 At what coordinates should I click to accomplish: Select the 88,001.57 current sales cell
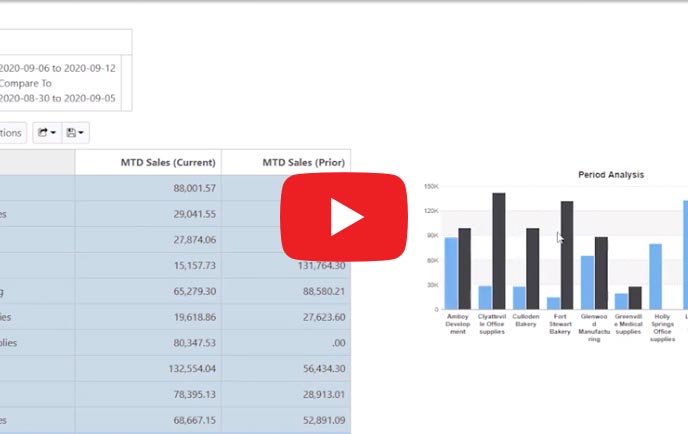pos(187,187)
